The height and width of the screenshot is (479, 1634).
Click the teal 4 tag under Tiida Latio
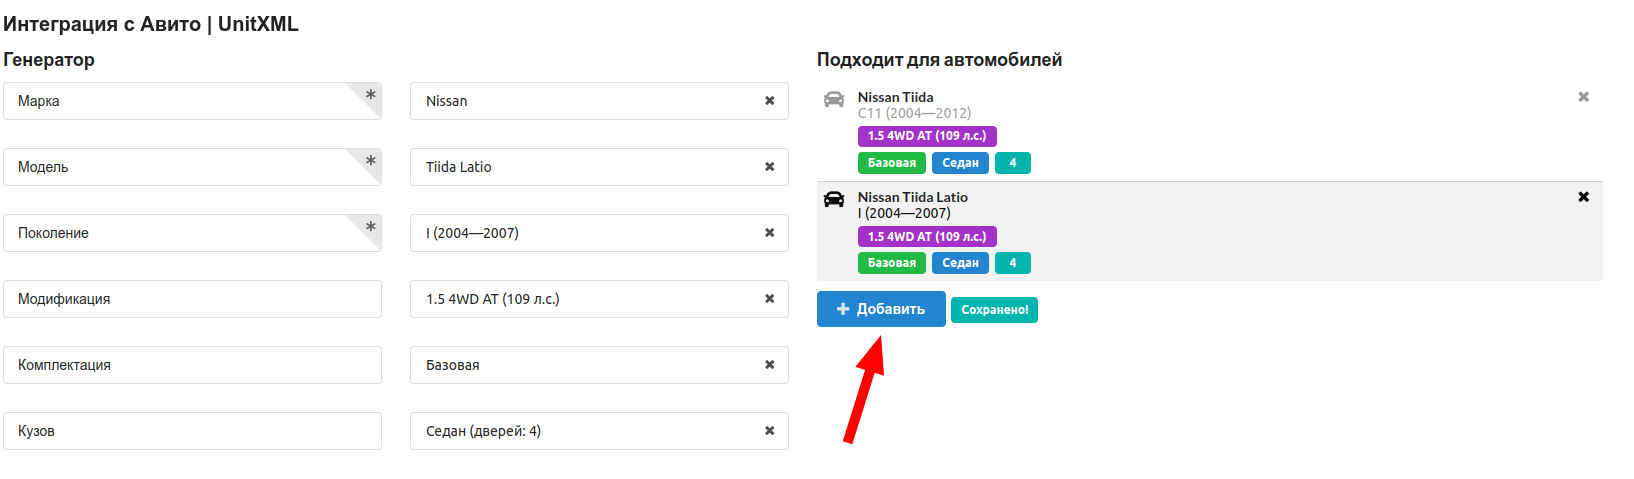click(x=1013, y=263)
